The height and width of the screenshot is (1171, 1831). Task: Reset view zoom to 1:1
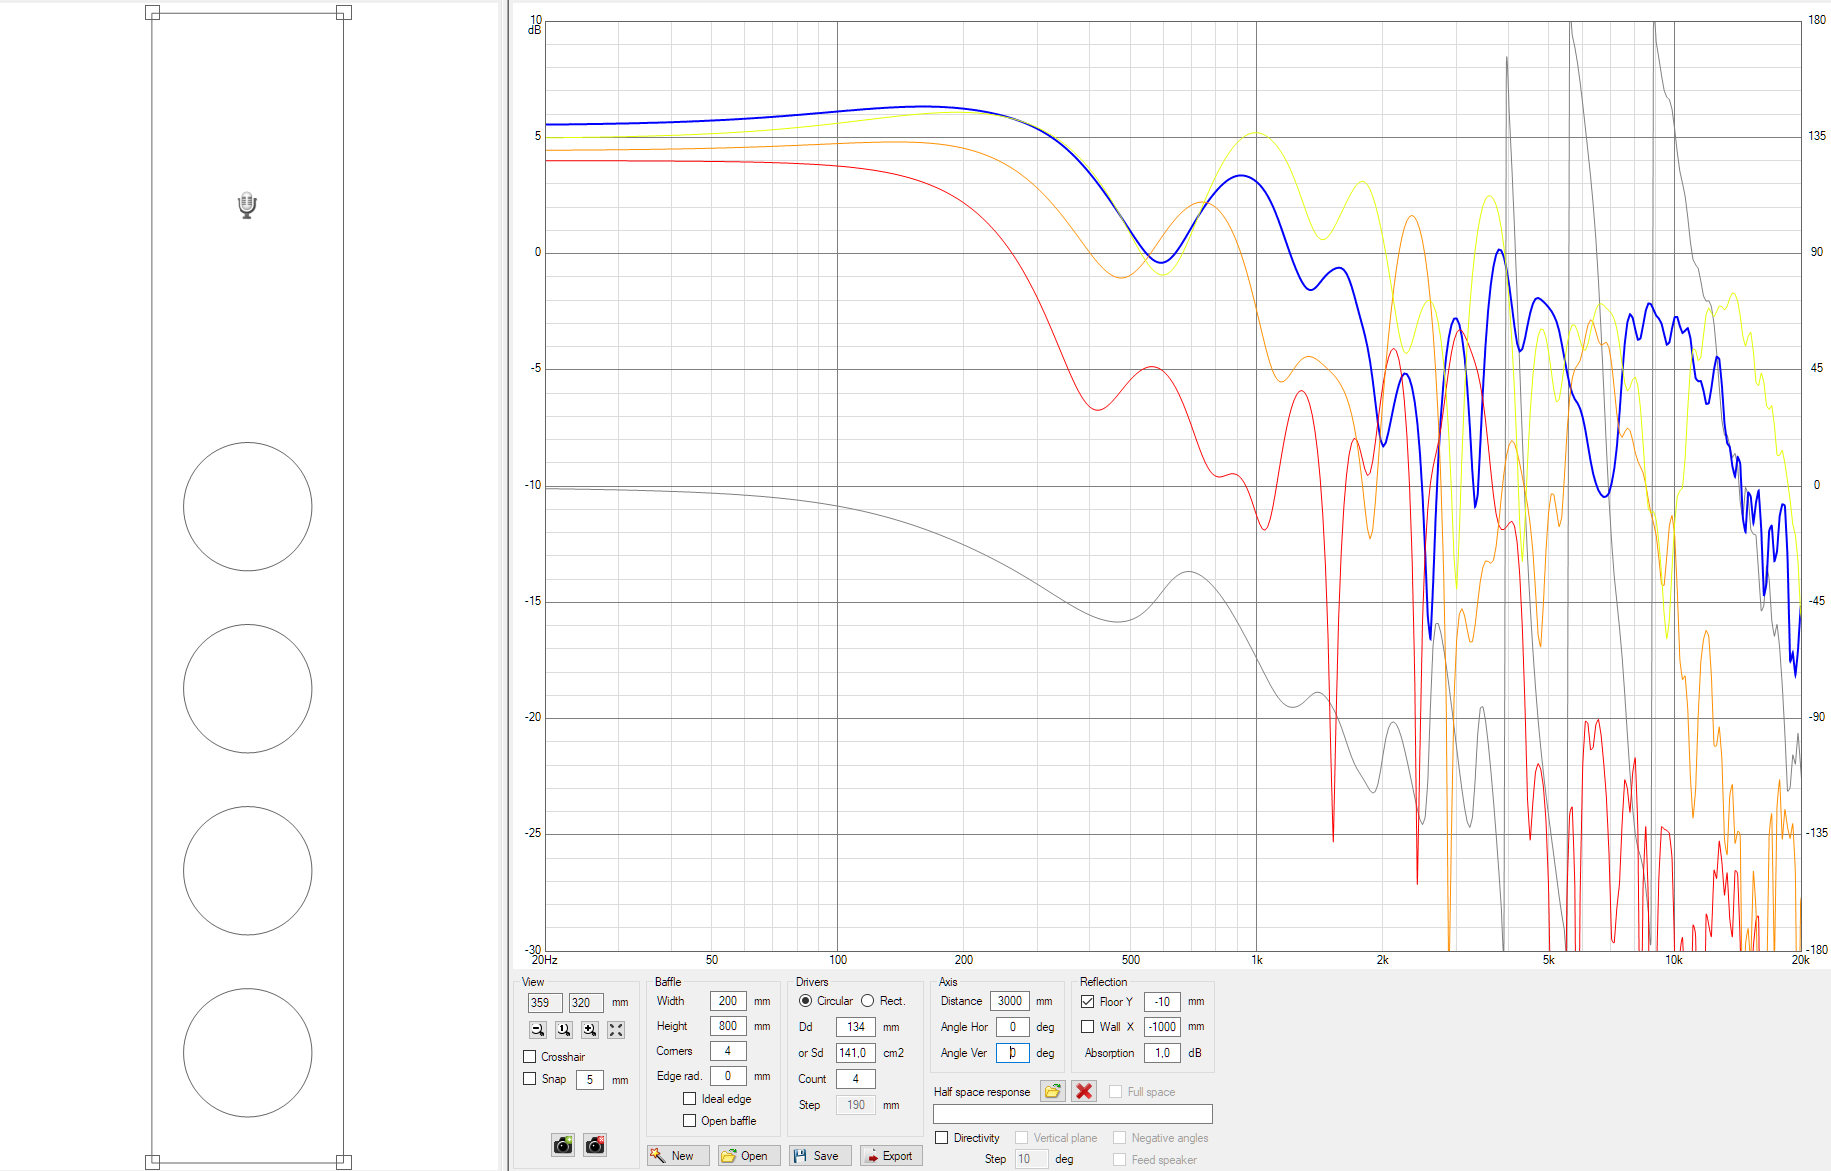click(x=564, y=1029)
